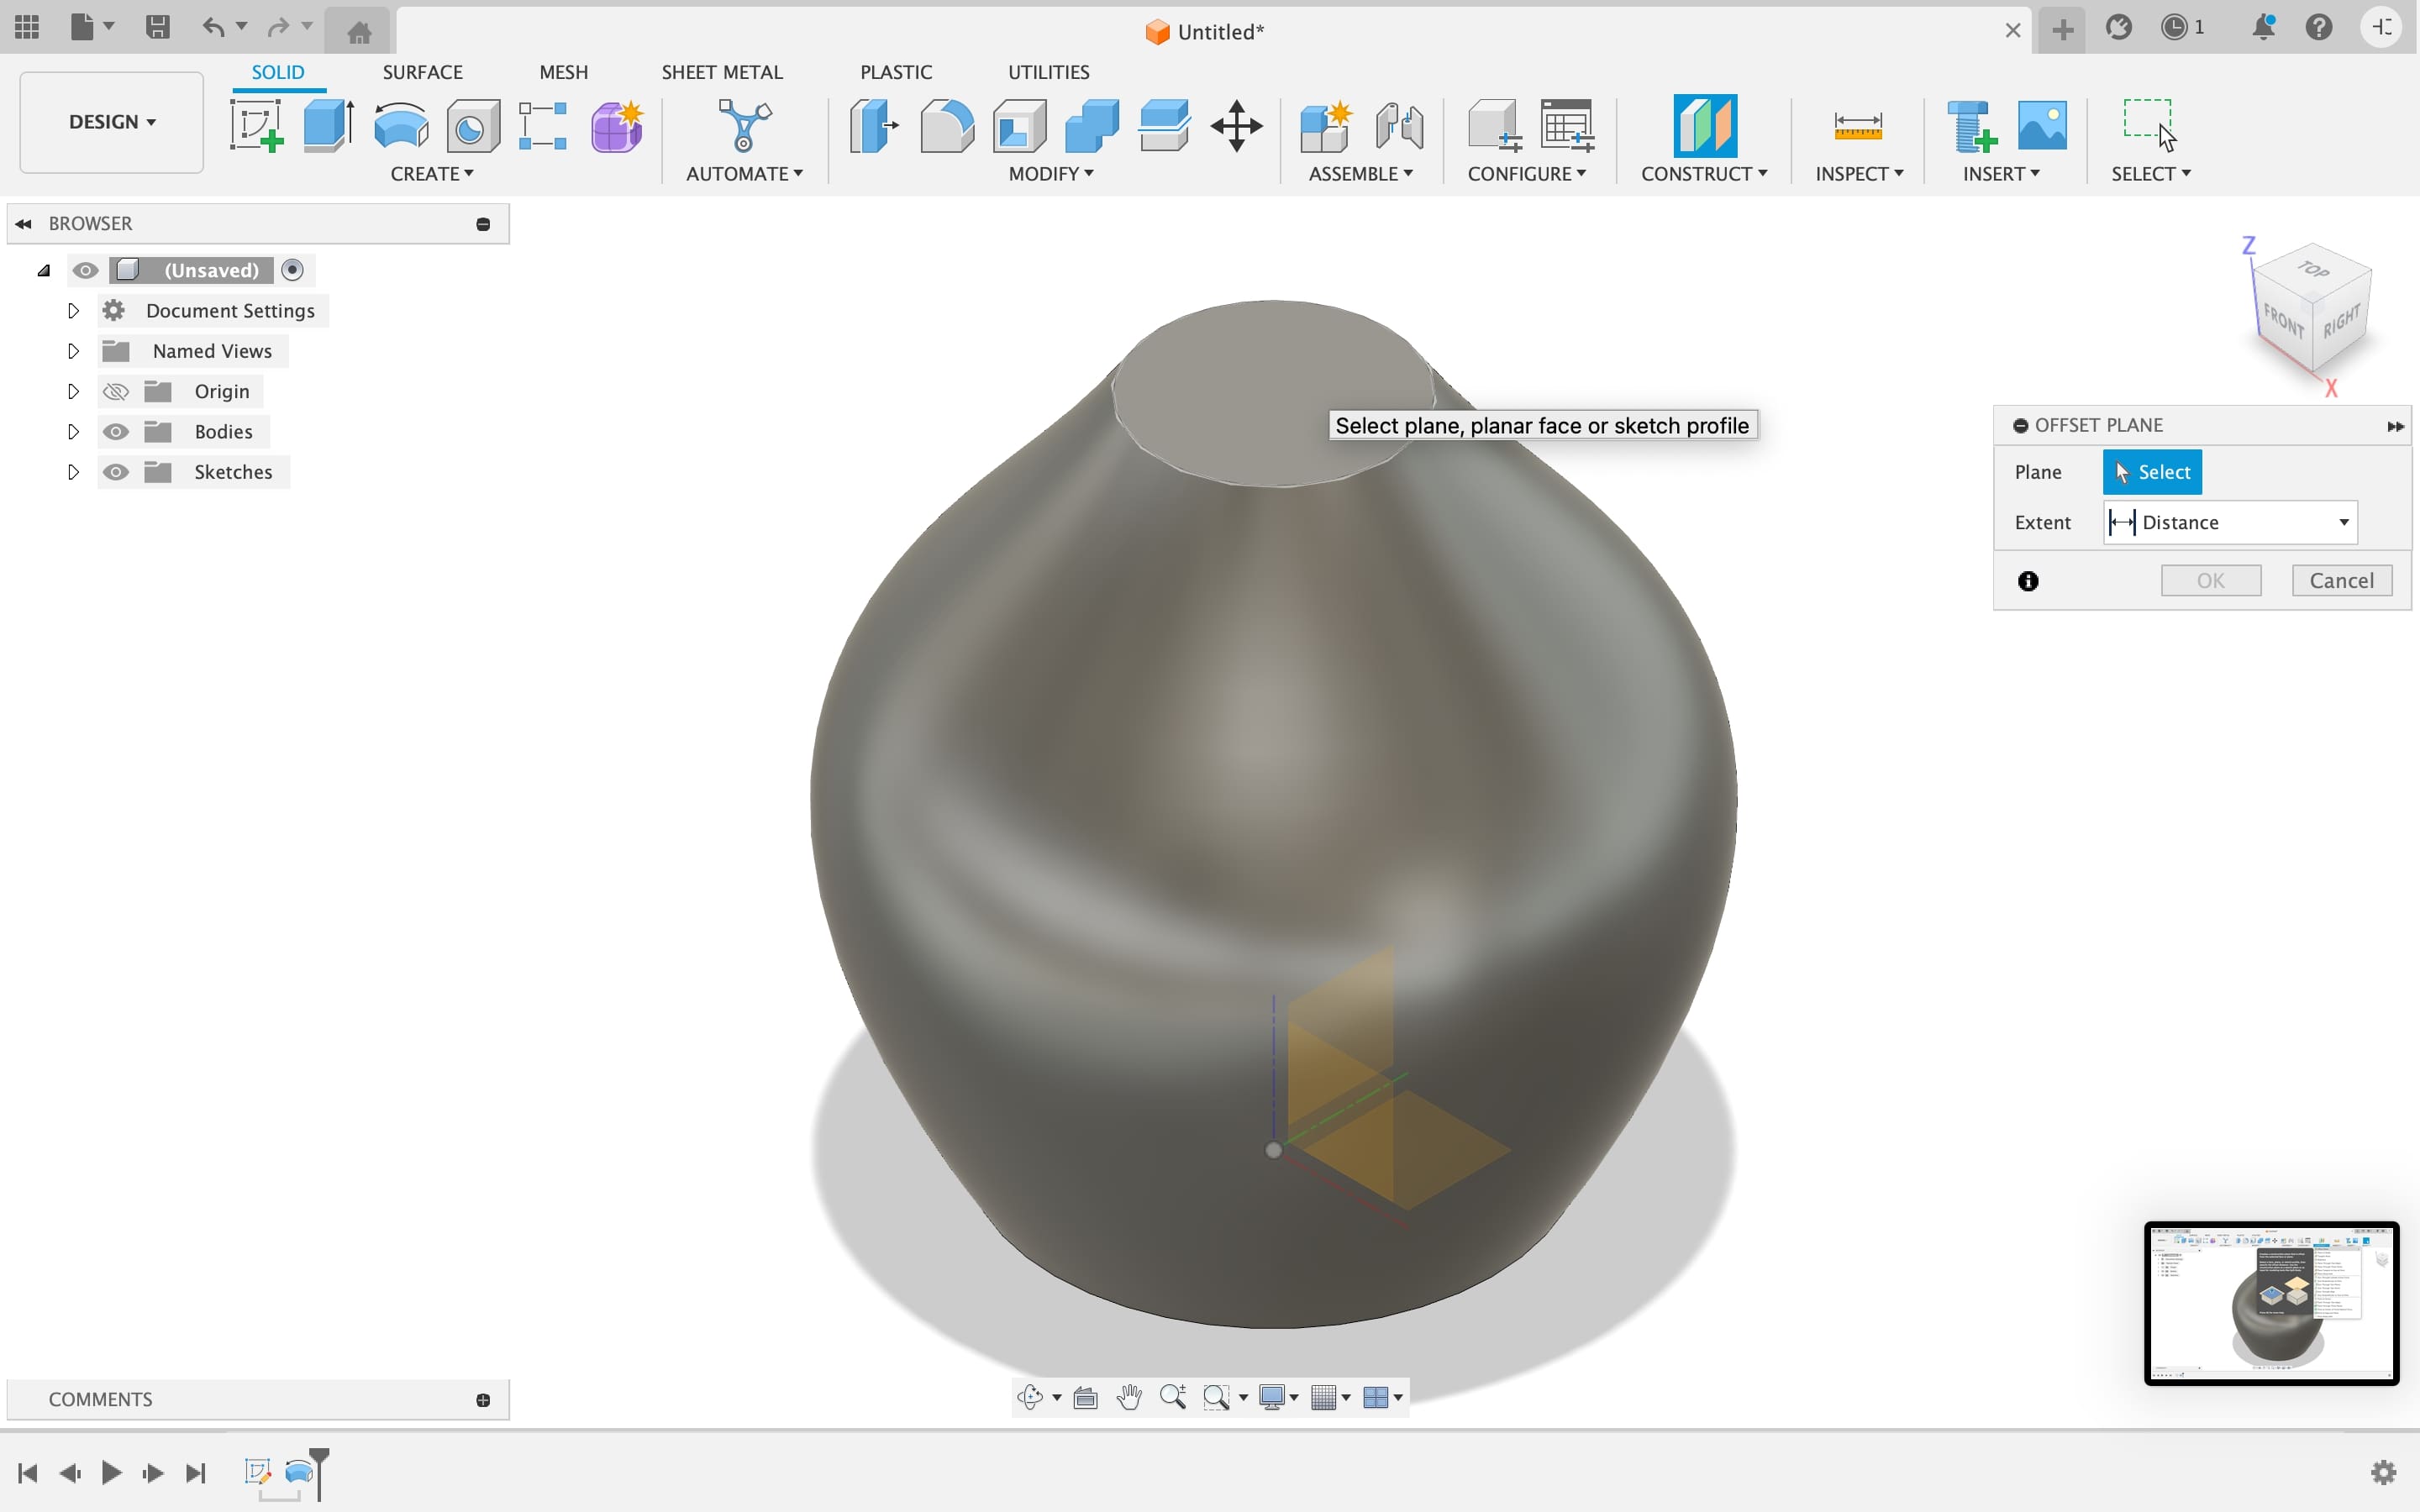Screen dimensions: 2420x1512
Task: Switch to the SURFACE tab
Action: [x=422, y=72]
